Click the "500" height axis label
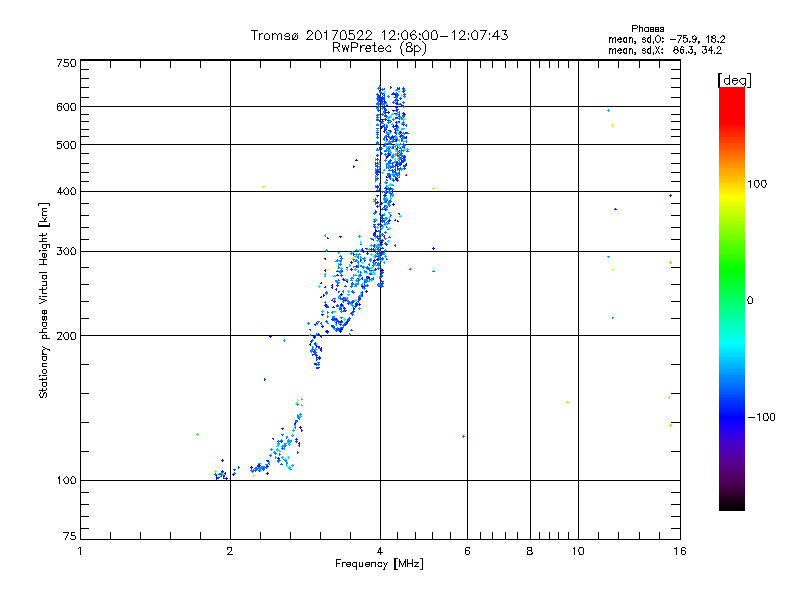Viewport: 800px width, 600px height. point(66,145)
